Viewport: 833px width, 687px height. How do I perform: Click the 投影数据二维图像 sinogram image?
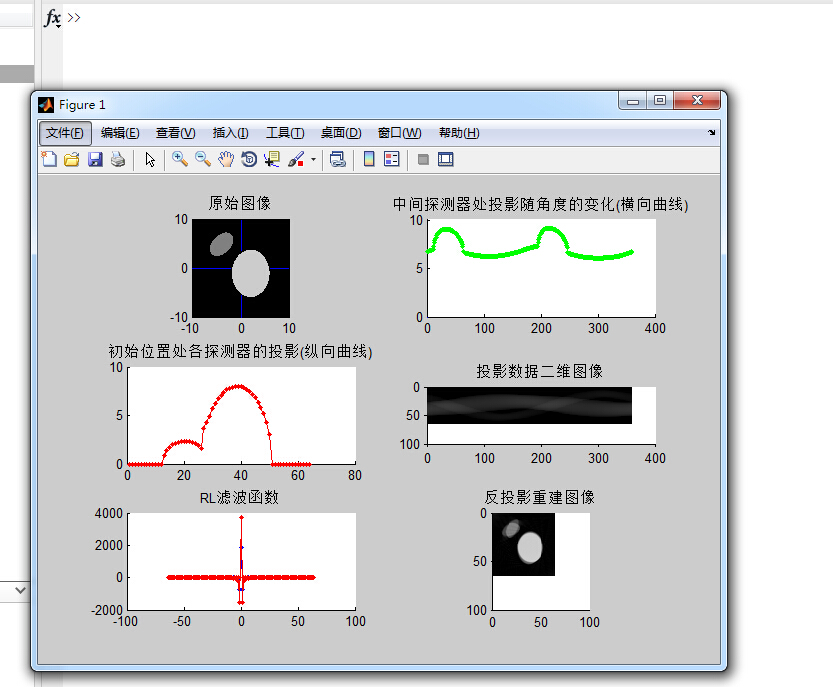point(530,405)
